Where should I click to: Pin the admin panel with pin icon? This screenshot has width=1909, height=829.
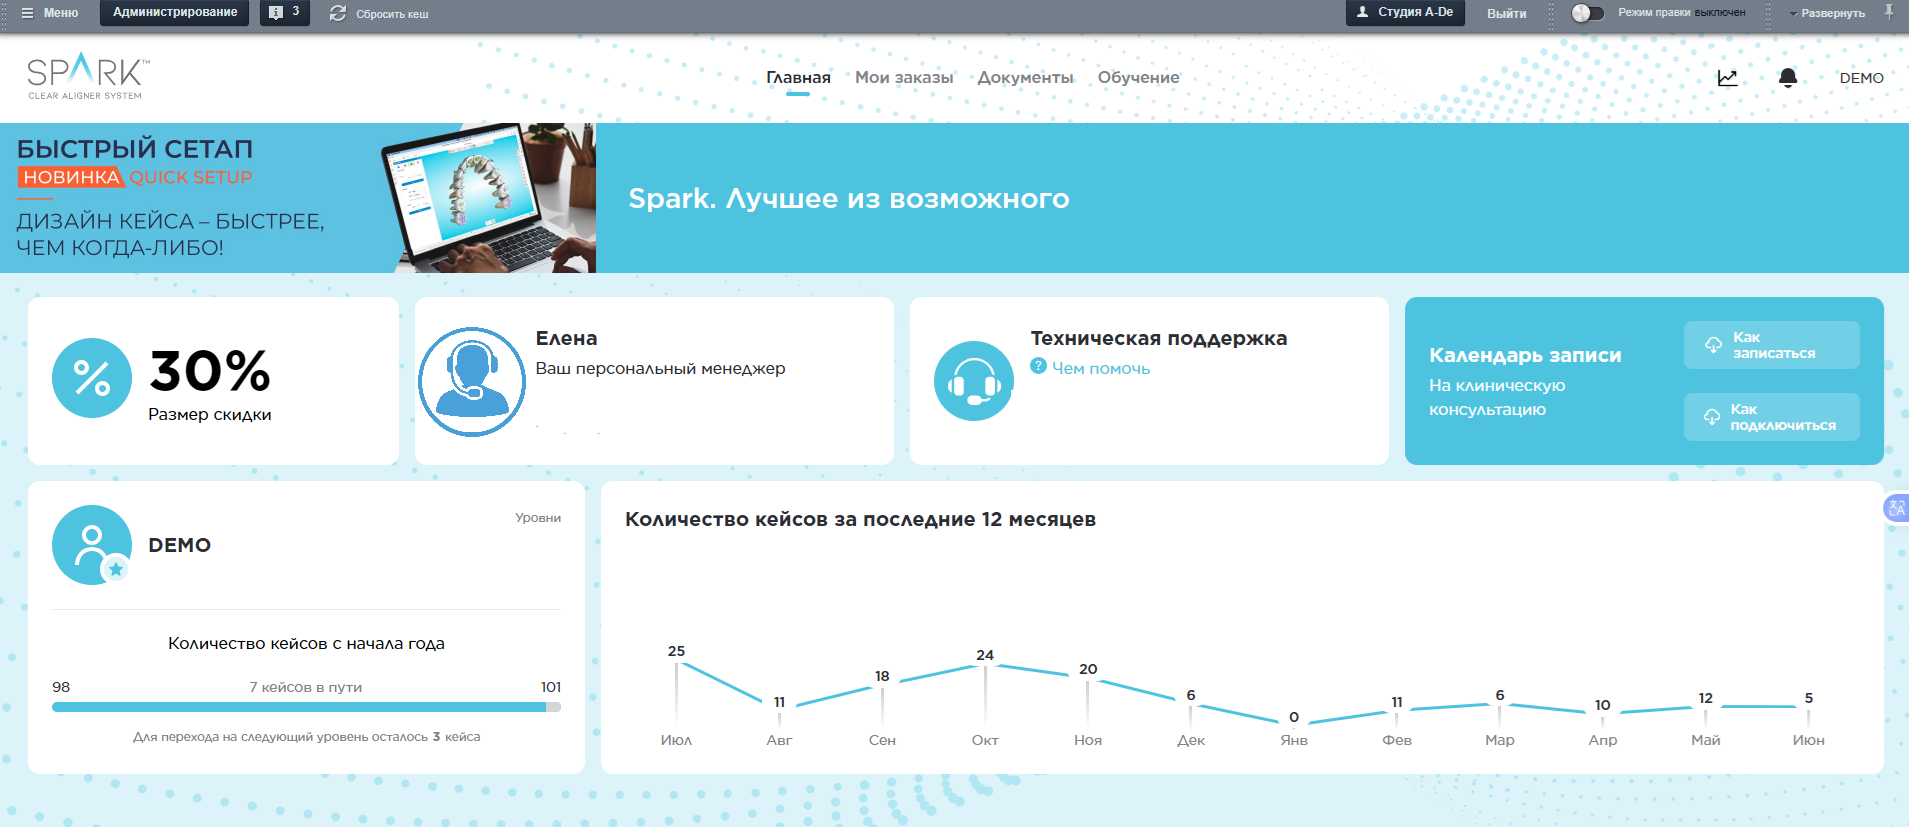1889,12
